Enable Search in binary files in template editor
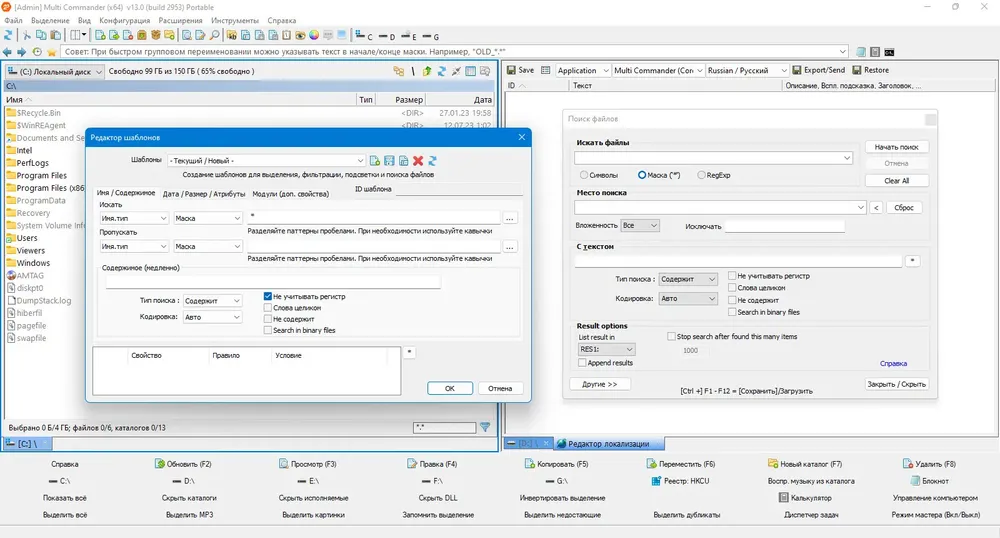 (268, 330)
